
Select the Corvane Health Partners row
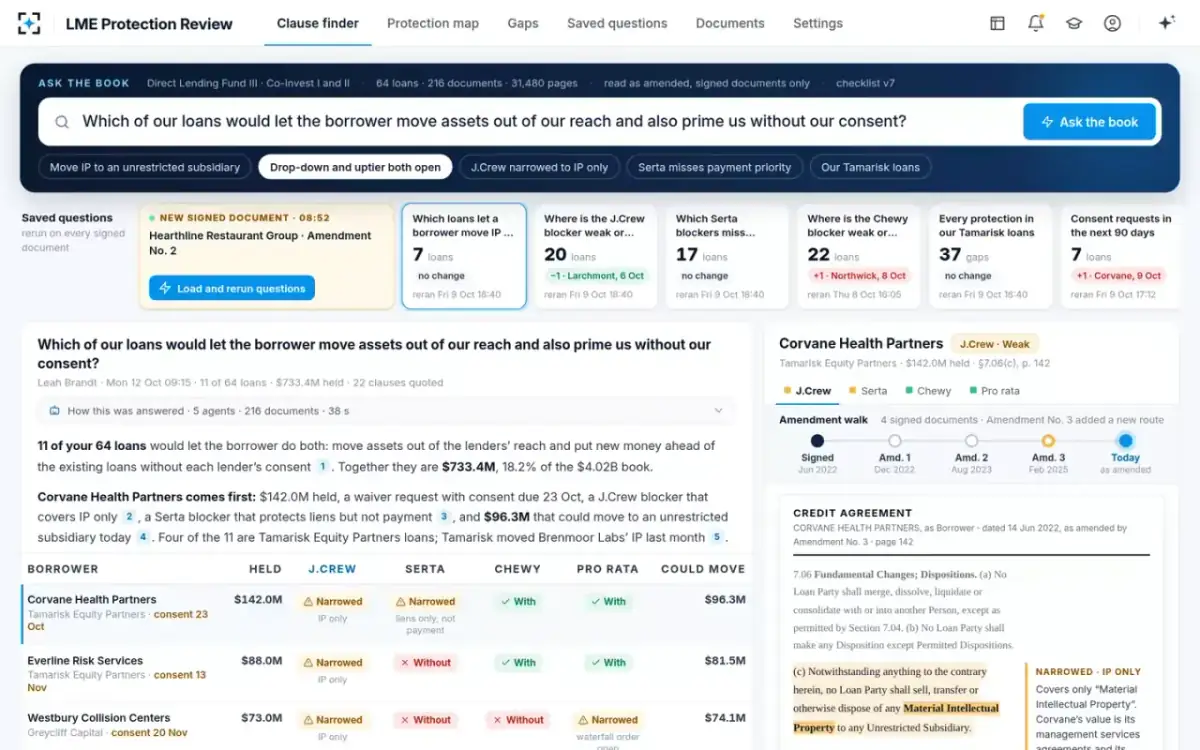(x=386, y=614)
